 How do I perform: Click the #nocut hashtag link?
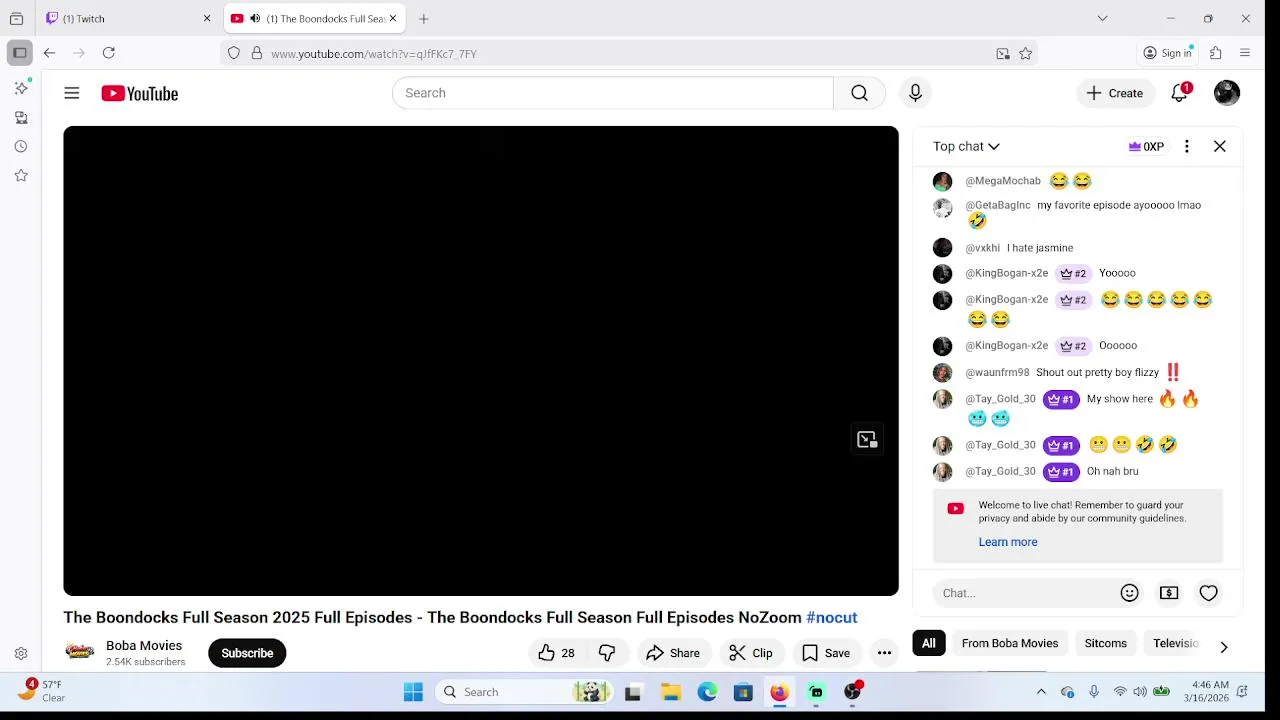[832, 617]
